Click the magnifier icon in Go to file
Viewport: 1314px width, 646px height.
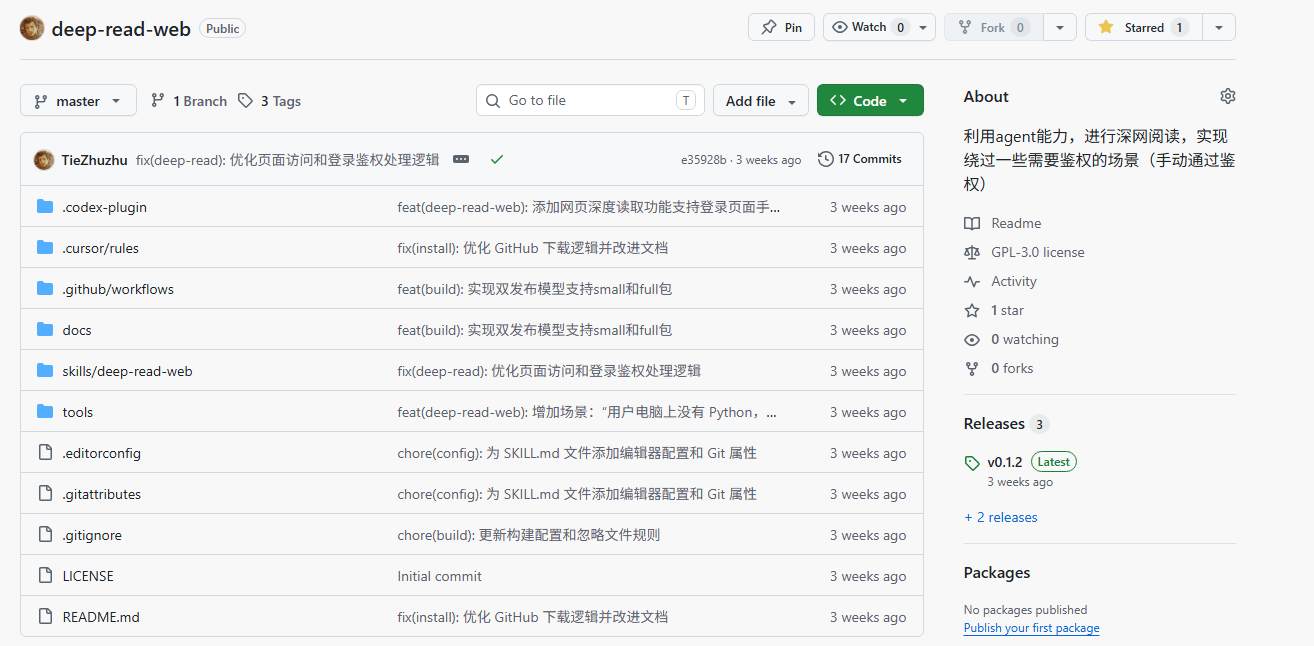tap(493, 100)
